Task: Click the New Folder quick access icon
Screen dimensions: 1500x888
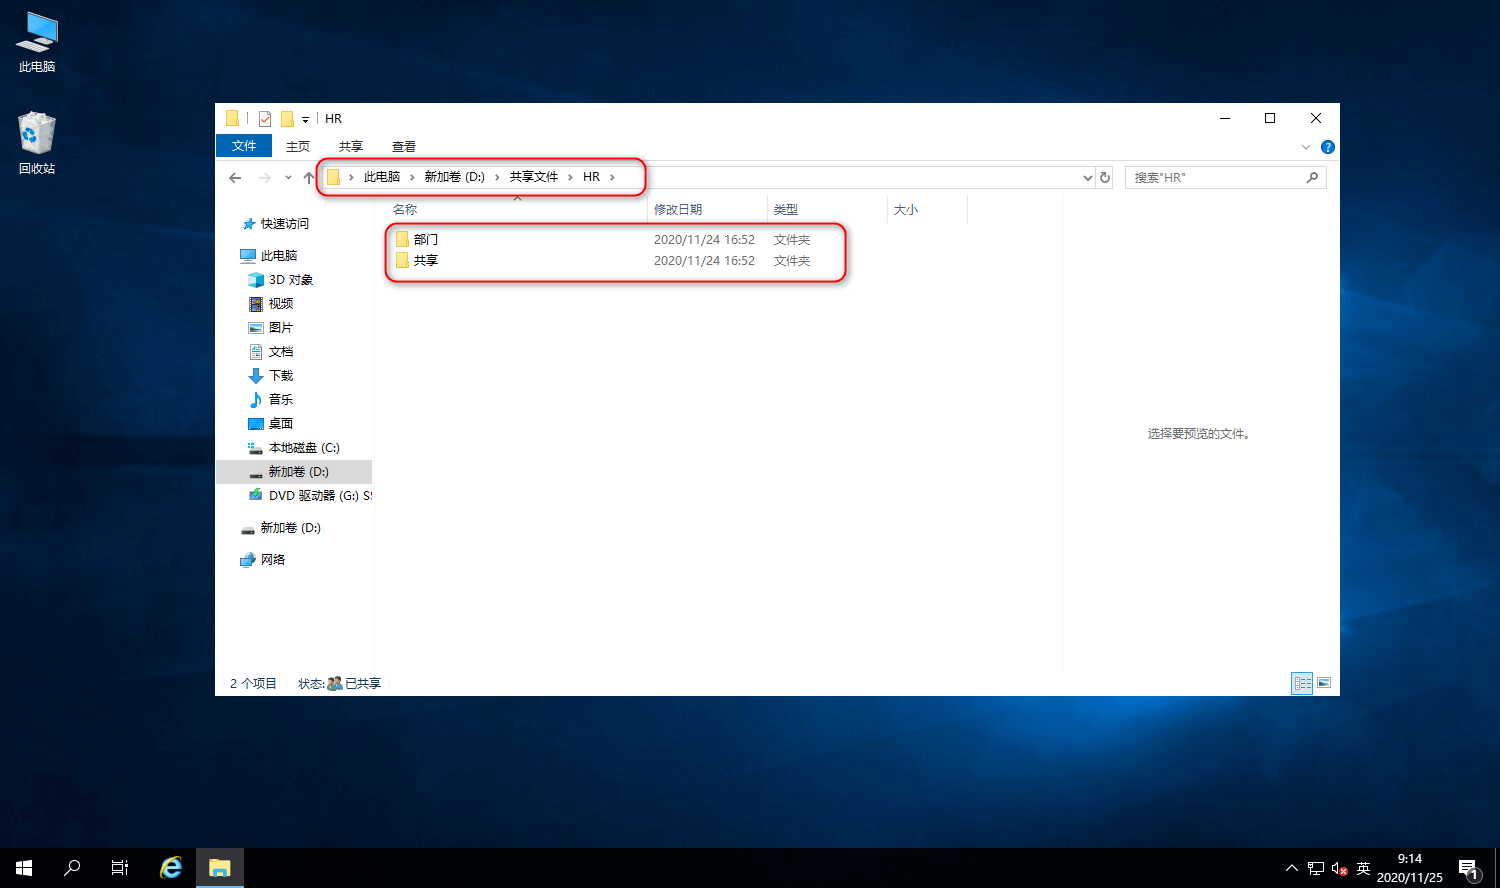Action: click(287, 119)
